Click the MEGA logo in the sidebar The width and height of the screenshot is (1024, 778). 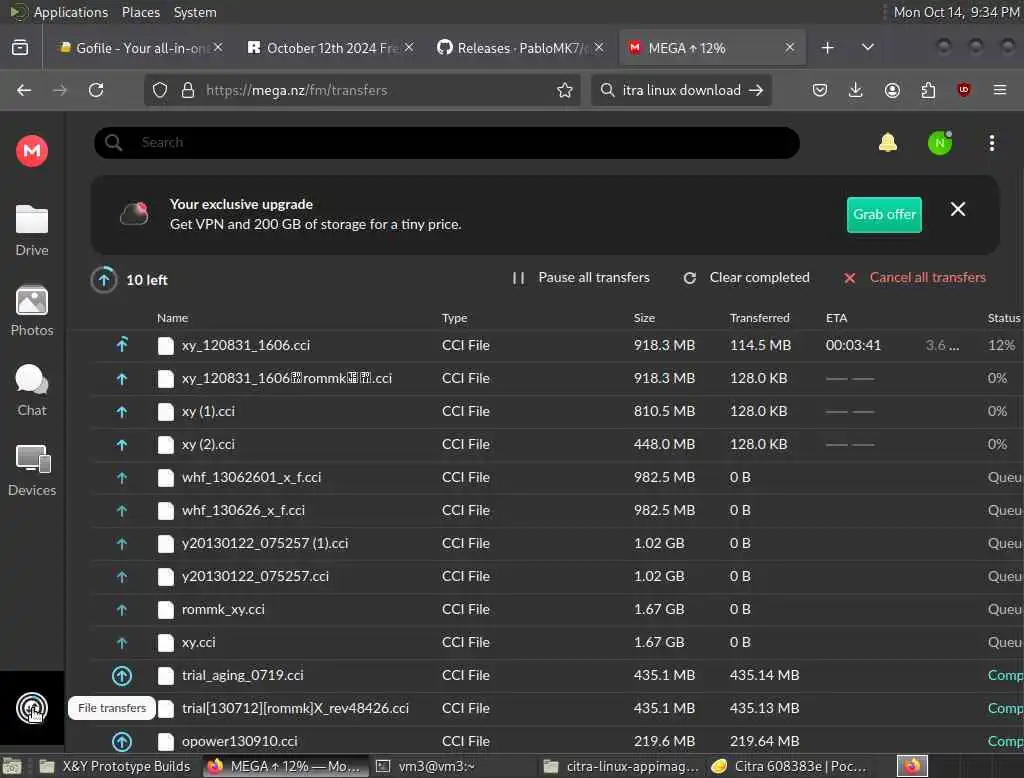click(x=31, y=151)
